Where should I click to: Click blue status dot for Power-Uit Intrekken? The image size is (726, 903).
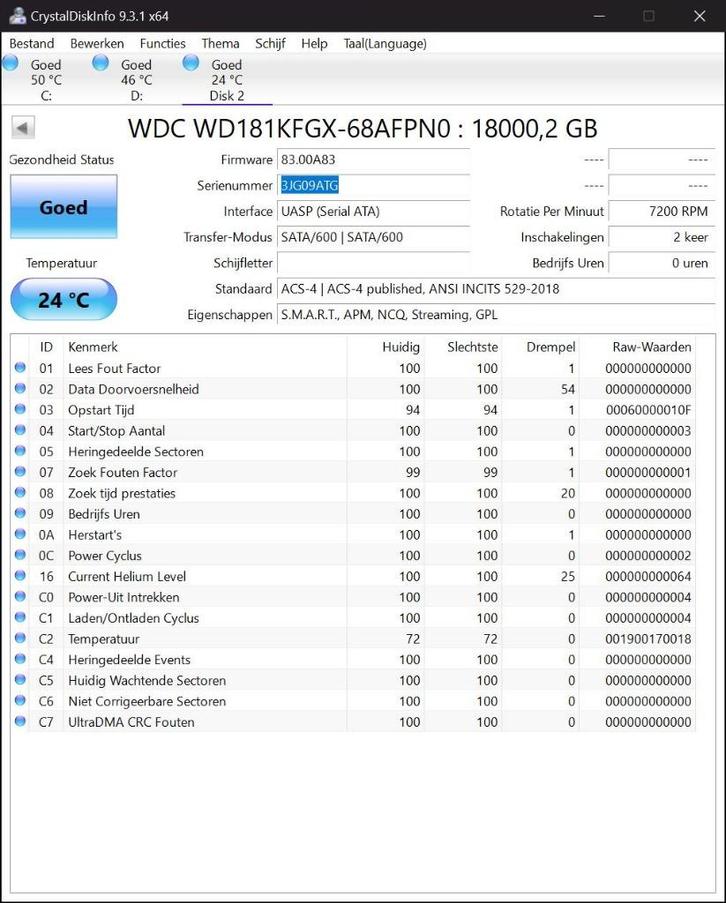tap(20, 596)
